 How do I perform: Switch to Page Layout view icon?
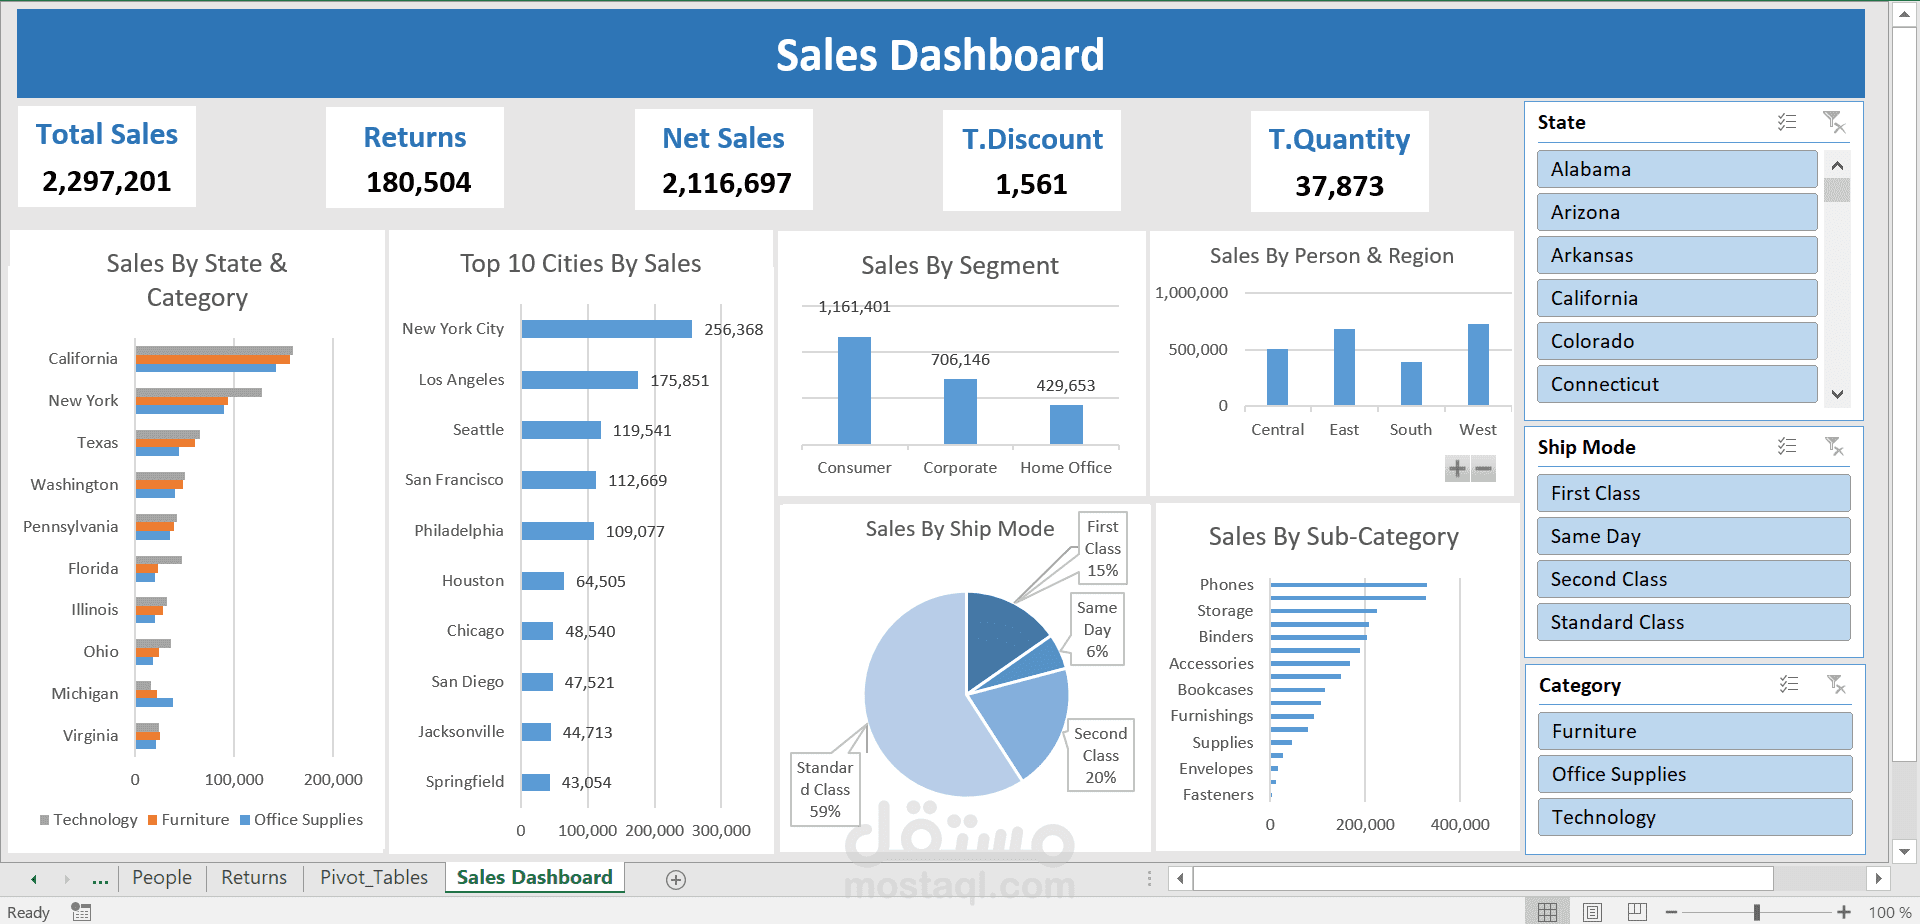pos(1592,912)
